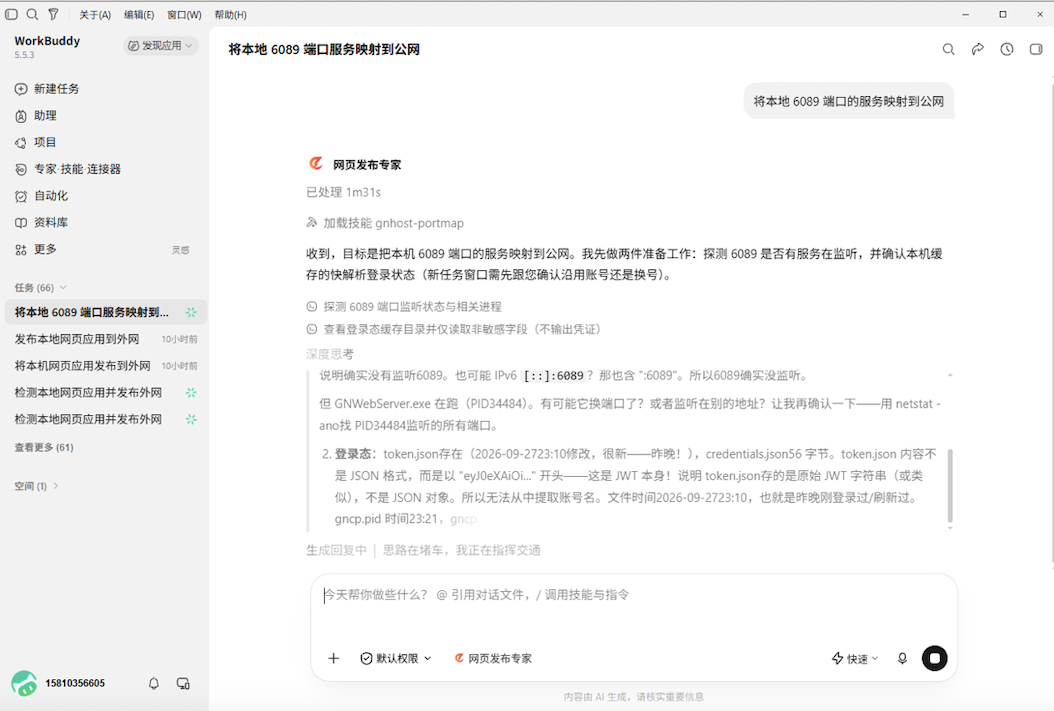Image resolution: width=1054 pixels, height=711 pixels.
Task: Click the message input field
Action: (633, 608)
